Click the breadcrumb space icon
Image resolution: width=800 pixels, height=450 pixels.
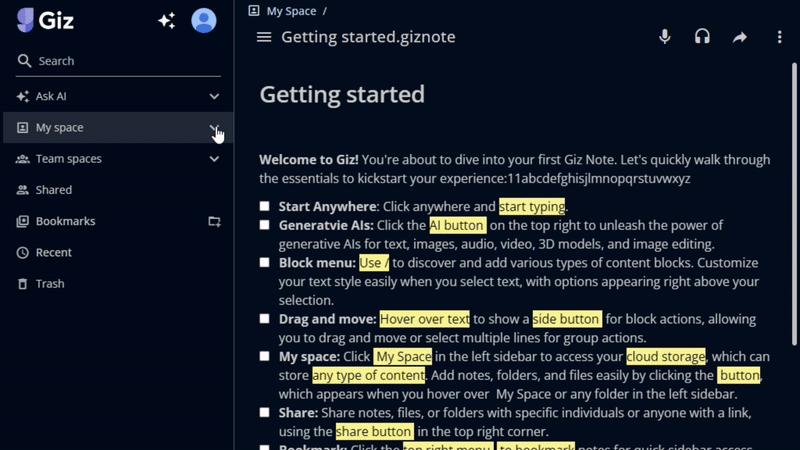(x=254, y=11)
